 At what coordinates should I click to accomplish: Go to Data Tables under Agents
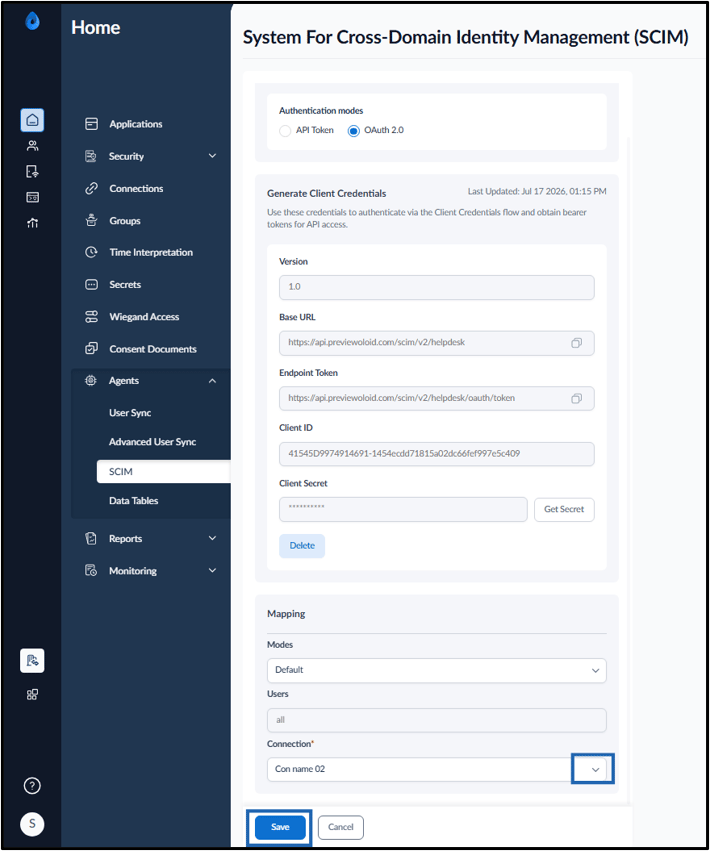click(134, 500)
